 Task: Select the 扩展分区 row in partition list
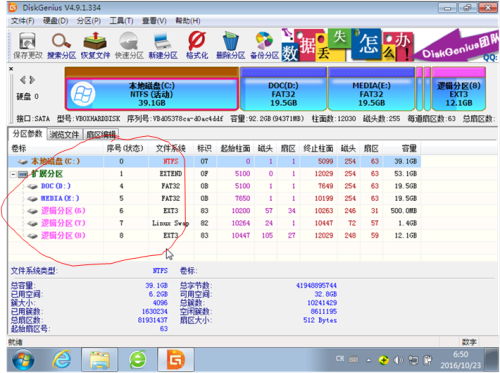(x=214, y=174)
